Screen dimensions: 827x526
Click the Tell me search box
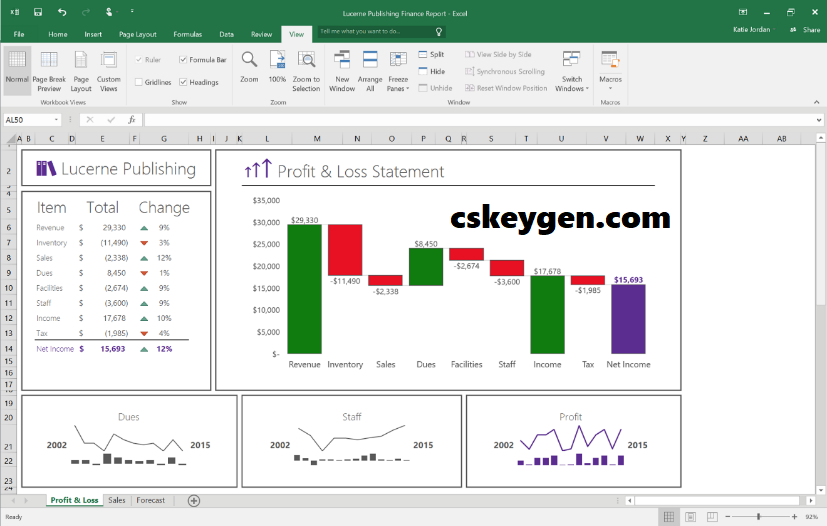[x=381, y=32]
